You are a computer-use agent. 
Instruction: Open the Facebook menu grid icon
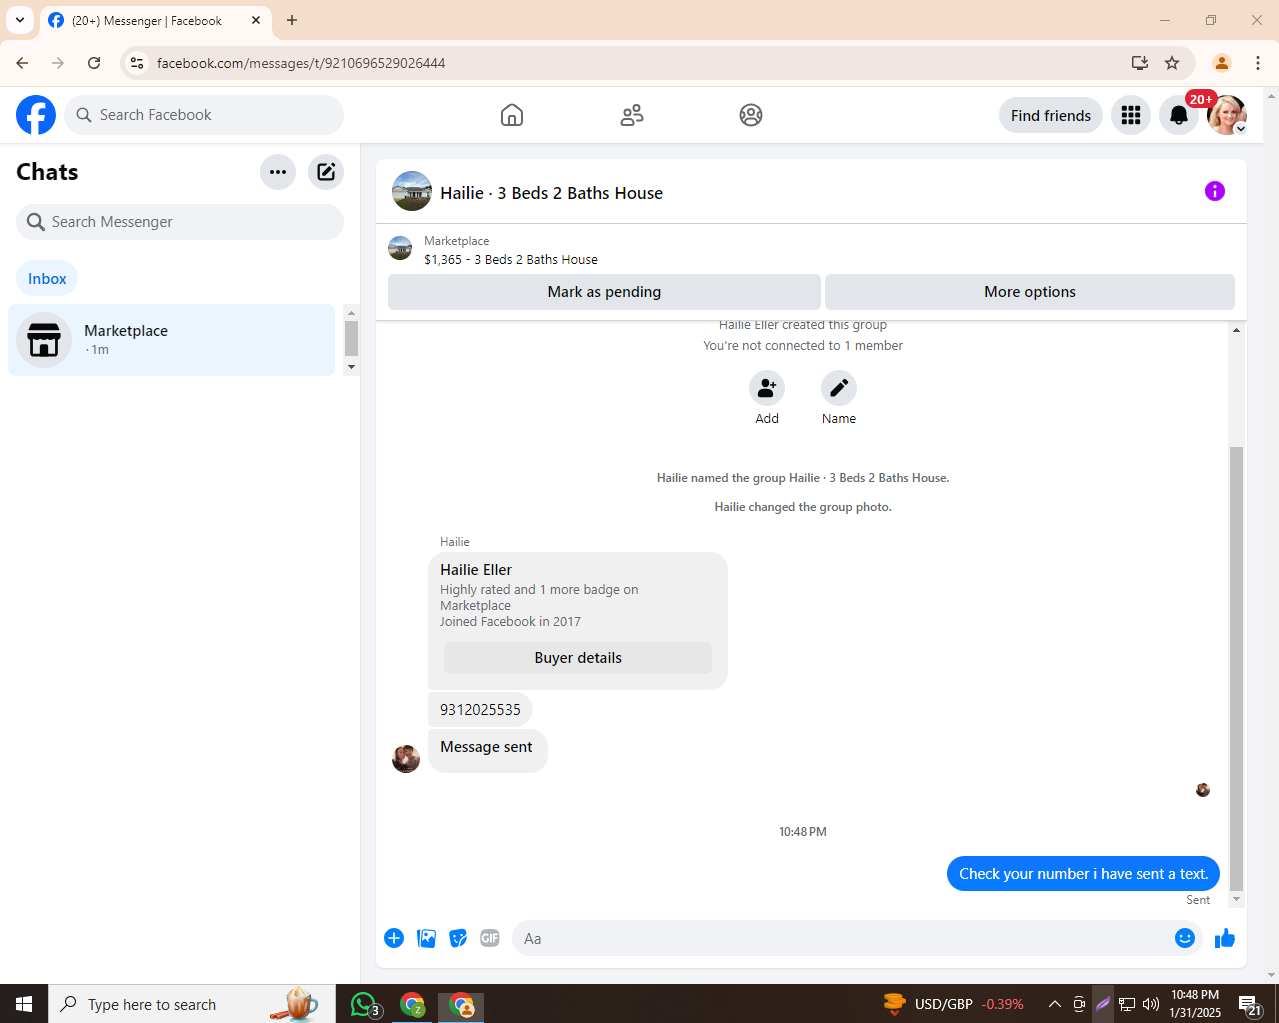coord(1131,115)
